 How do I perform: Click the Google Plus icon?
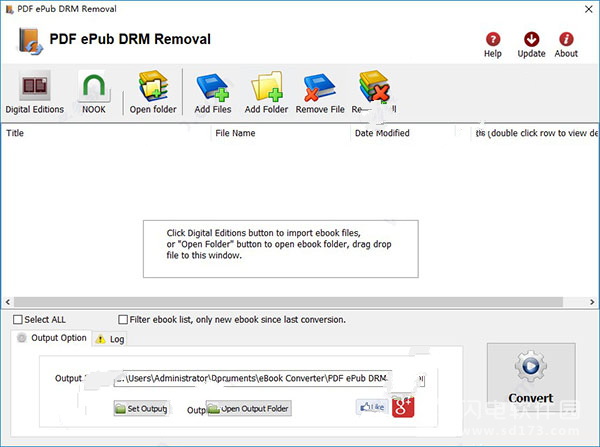403,407
